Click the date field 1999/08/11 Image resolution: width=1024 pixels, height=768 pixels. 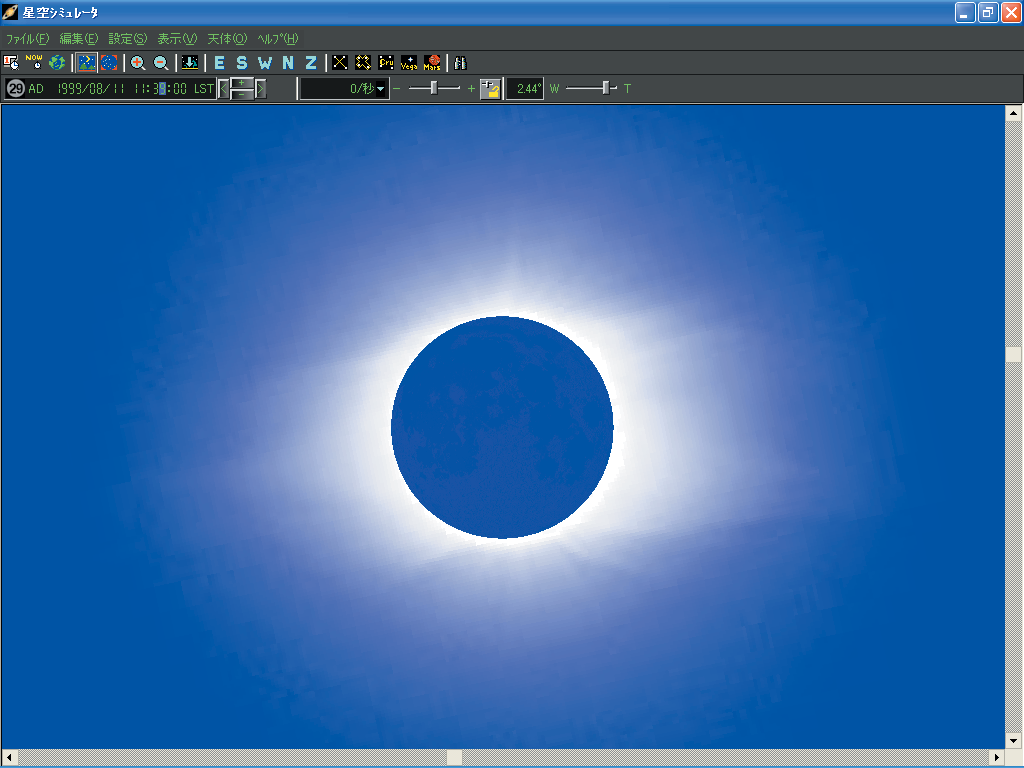[x=91, y=88]
